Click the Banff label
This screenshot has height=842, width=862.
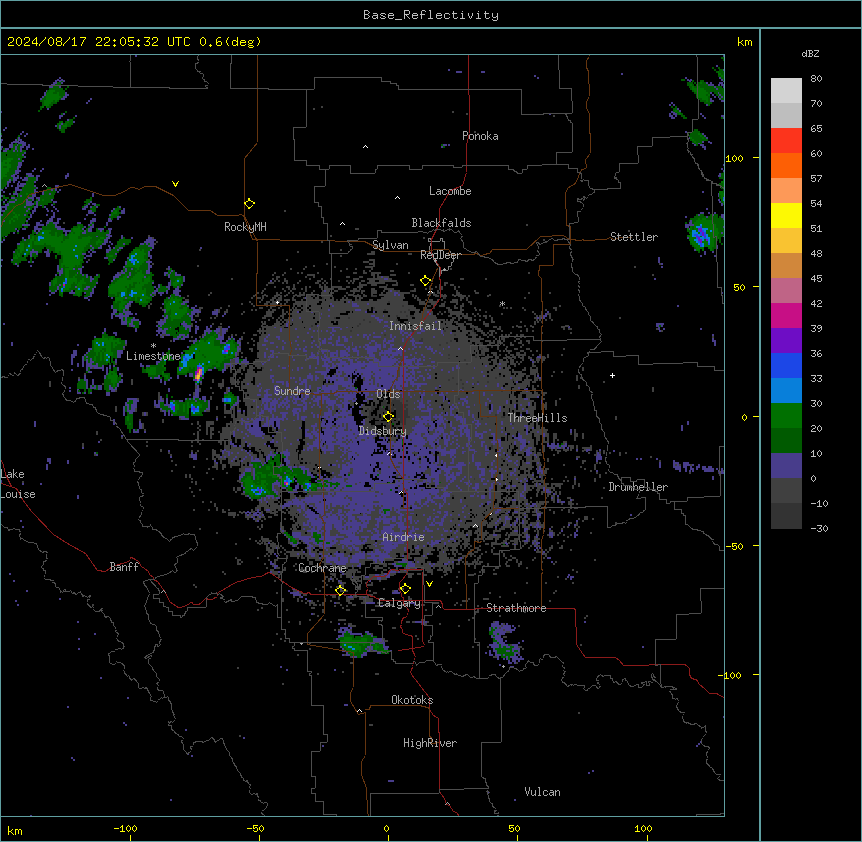point(124,567)
